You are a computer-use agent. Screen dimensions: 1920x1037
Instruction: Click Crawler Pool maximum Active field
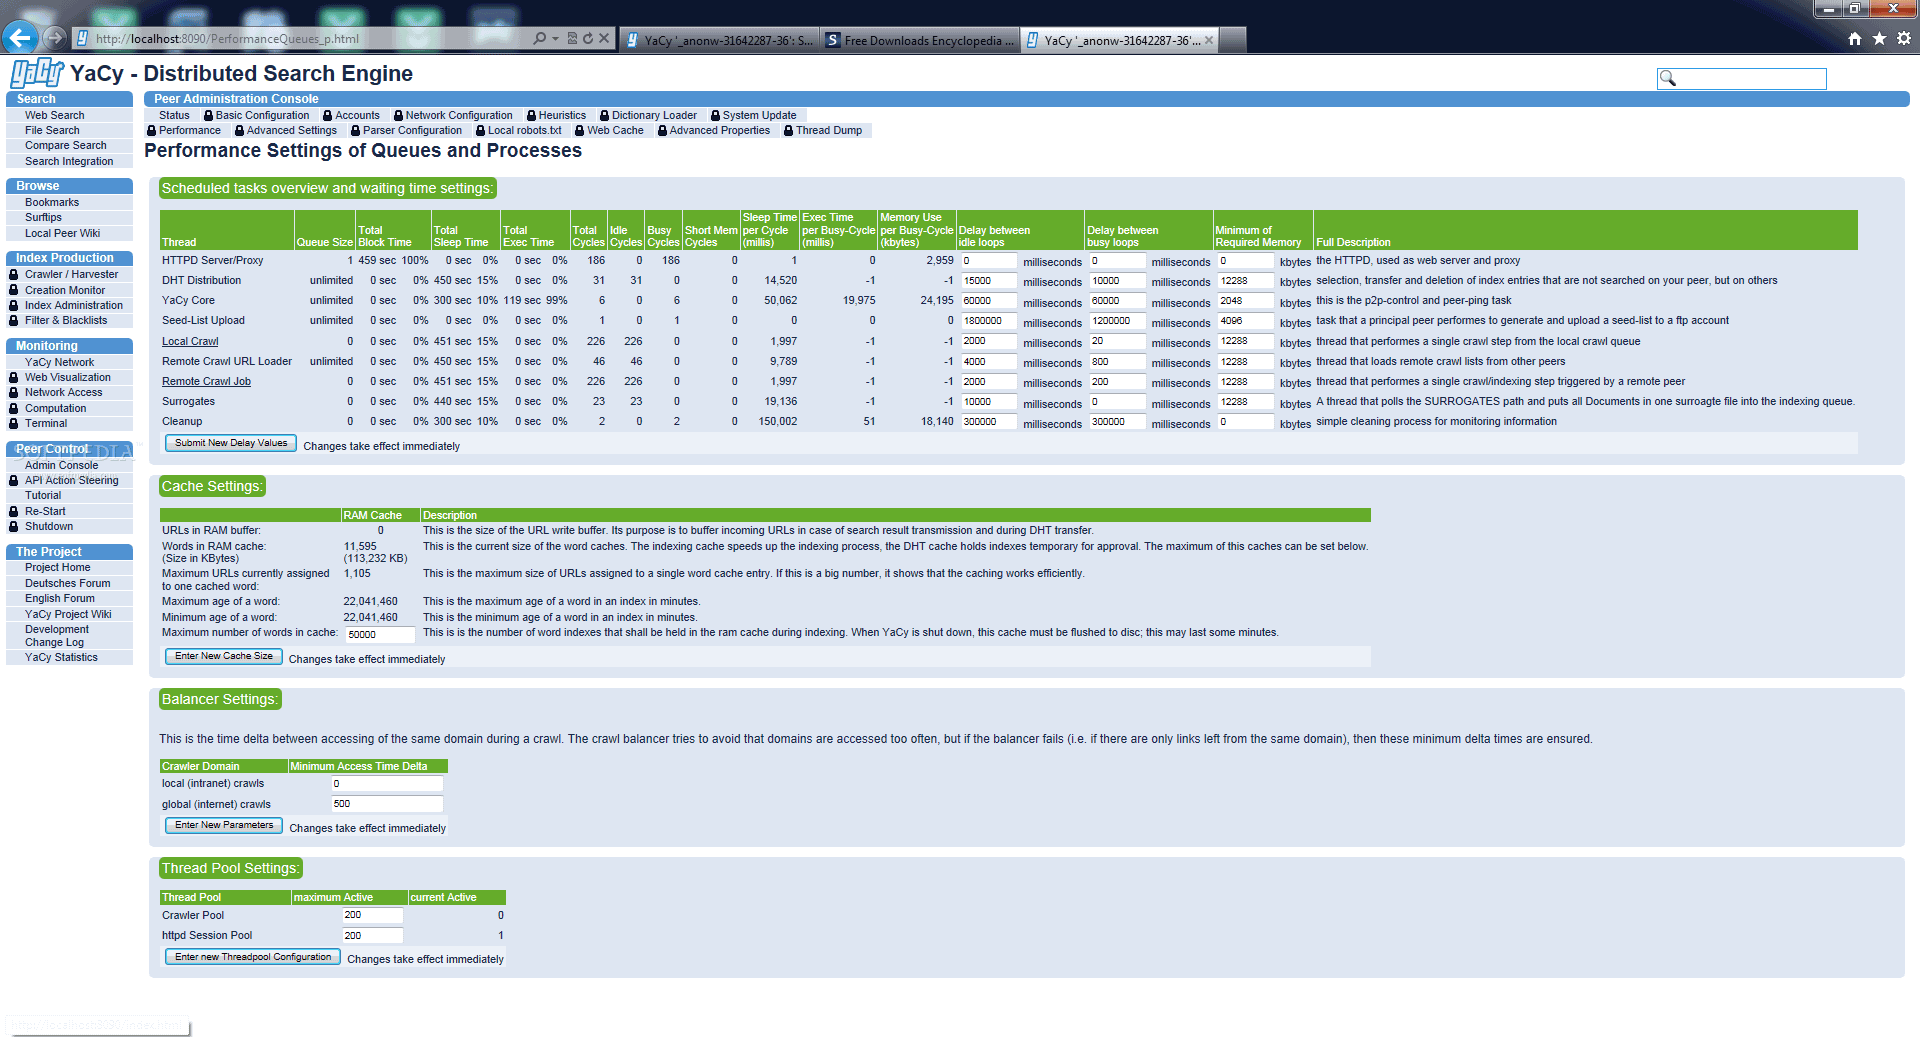372,916
